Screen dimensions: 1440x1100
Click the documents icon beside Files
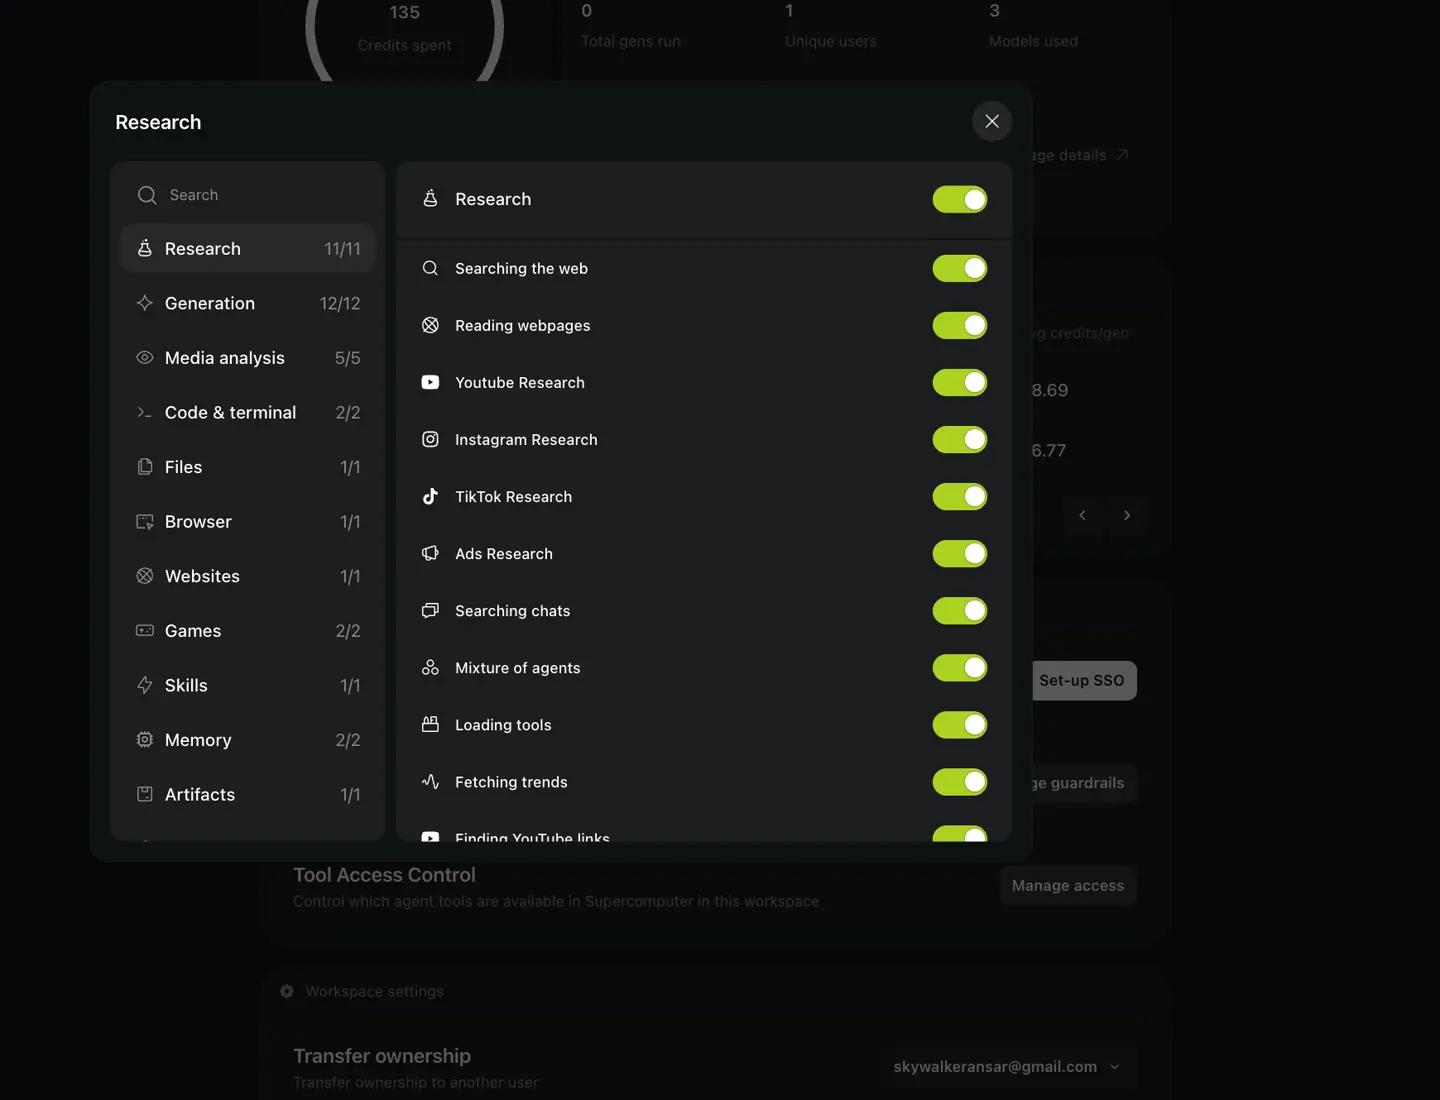[x=145, y=467]
